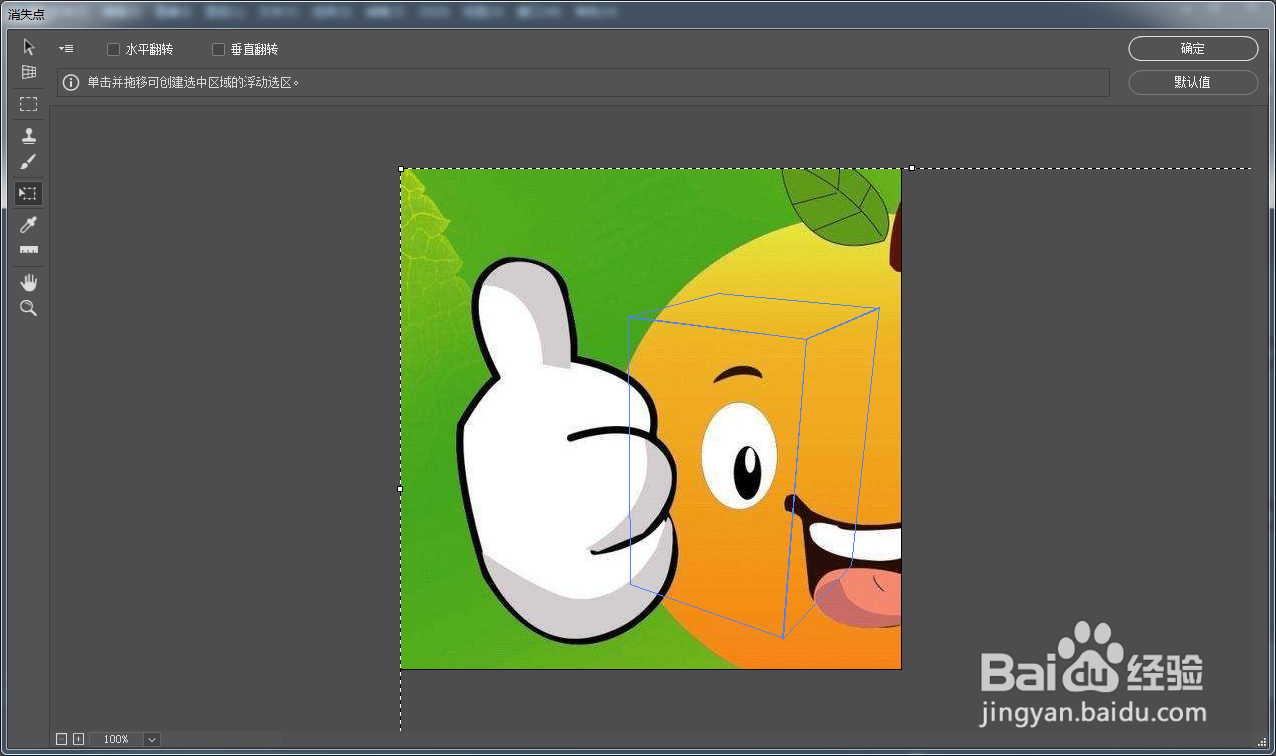Click the zoom in plus button
This screenshot has width=1276, height=756.
[x=79, y=739]
